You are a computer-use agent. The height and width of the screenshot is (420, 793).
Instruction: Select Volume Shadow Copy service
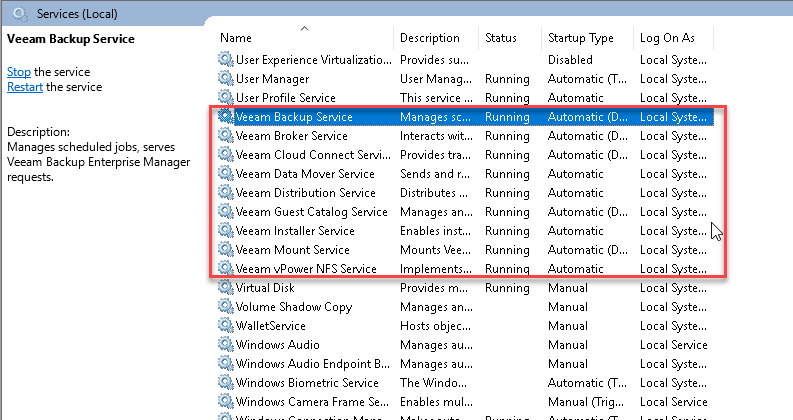(x=293, y=307)
